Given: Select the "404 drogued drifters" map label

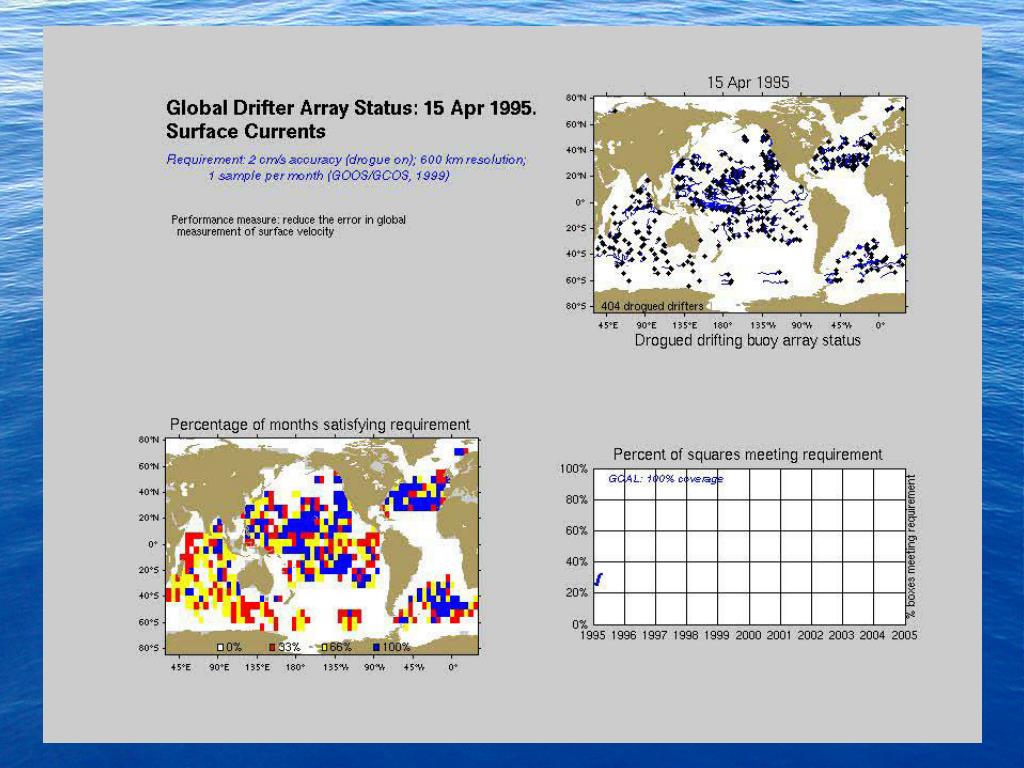Looking at the screenshot, I should pyautogui.click(x=651, y=306).
